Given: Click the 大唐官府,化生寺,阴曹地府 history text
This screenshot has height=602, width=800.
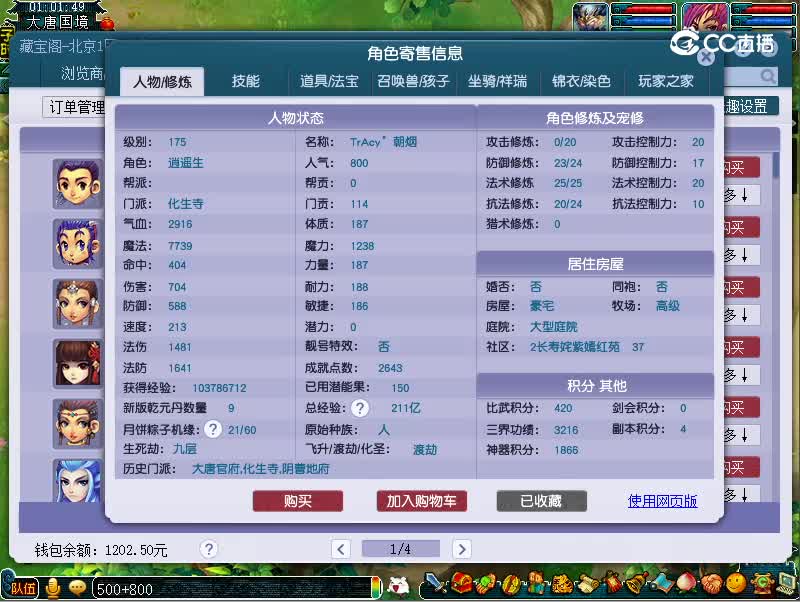Looking at the screenshot, I should [x=261, y=468].
